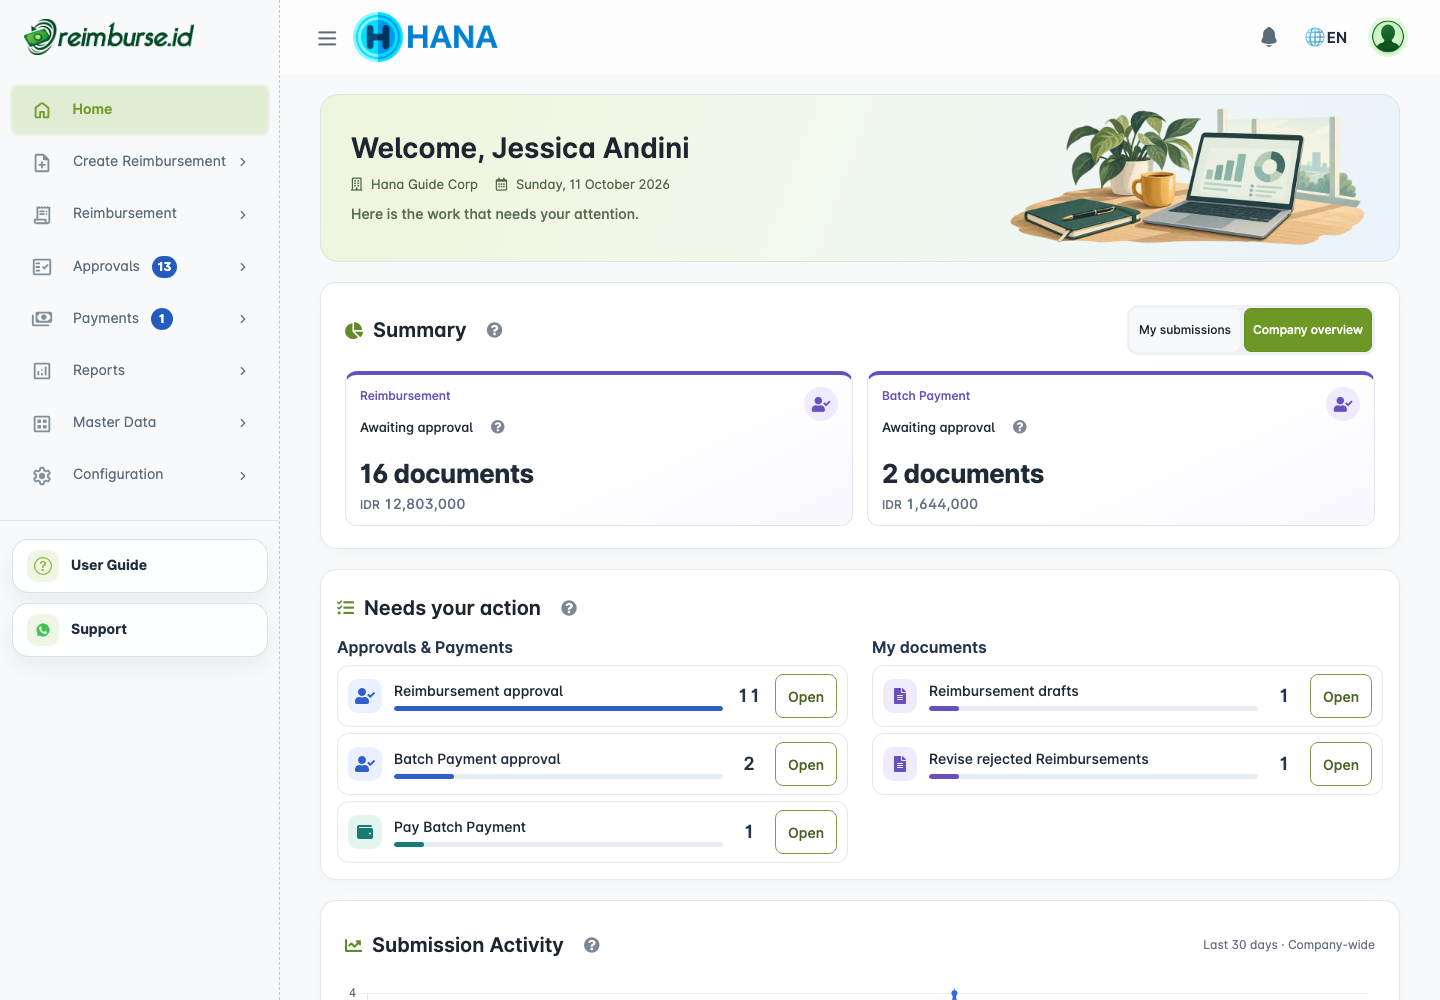Go to Home in the sidebar
The image size is (1440, 1000).
click(140, 110)
